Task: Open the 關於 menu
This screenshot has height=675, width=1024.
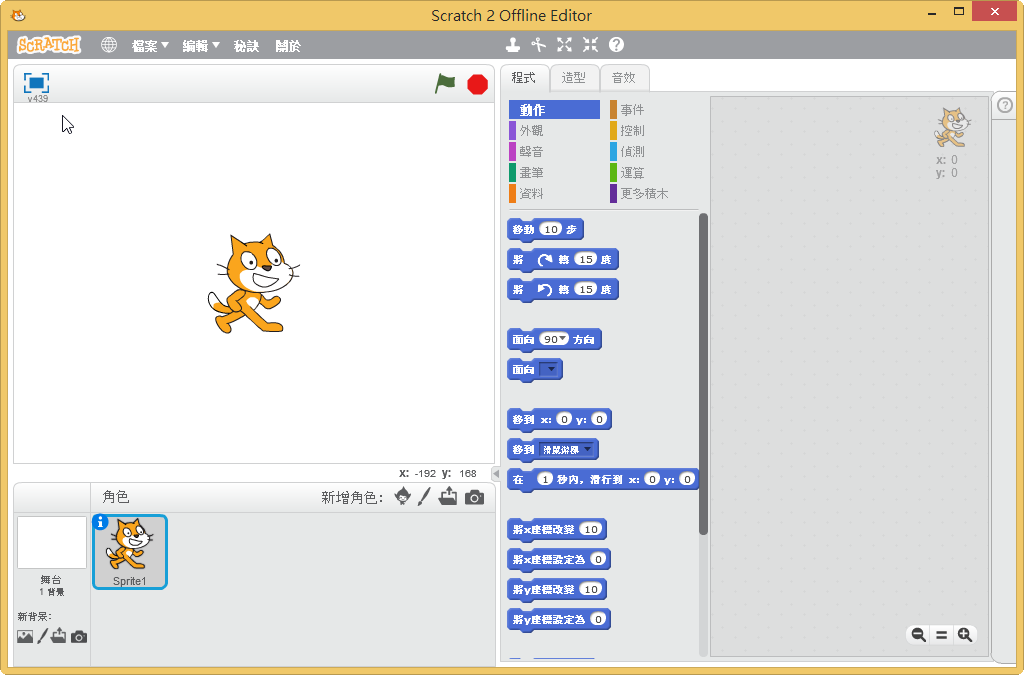Action: [288, 46]
